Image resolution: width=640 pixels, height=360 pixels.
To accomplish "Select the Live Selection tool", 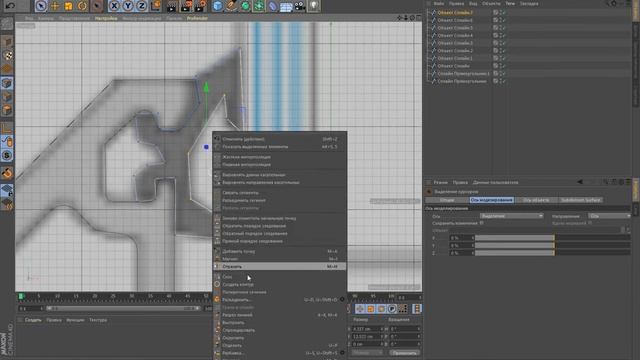I will click(41, 6).
